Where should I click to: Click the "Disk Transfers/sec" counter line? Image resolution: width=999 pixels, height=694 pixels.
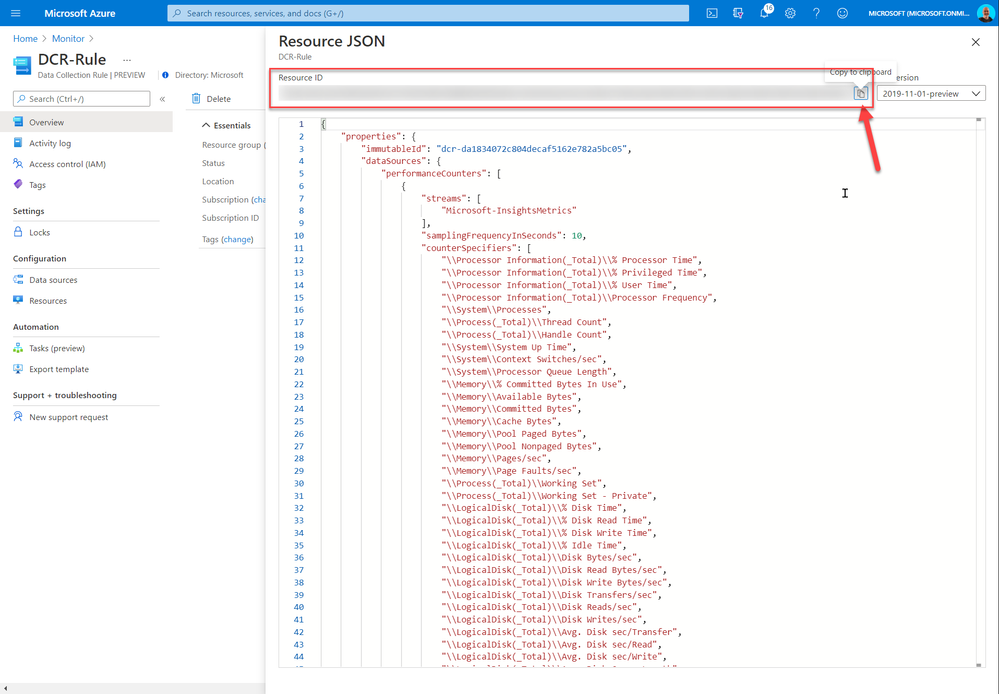(551, 595)
